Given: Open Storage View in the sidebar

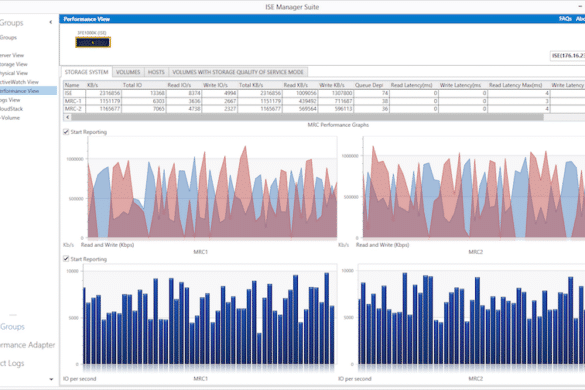Looking at the screenshot, I should 14,64.
